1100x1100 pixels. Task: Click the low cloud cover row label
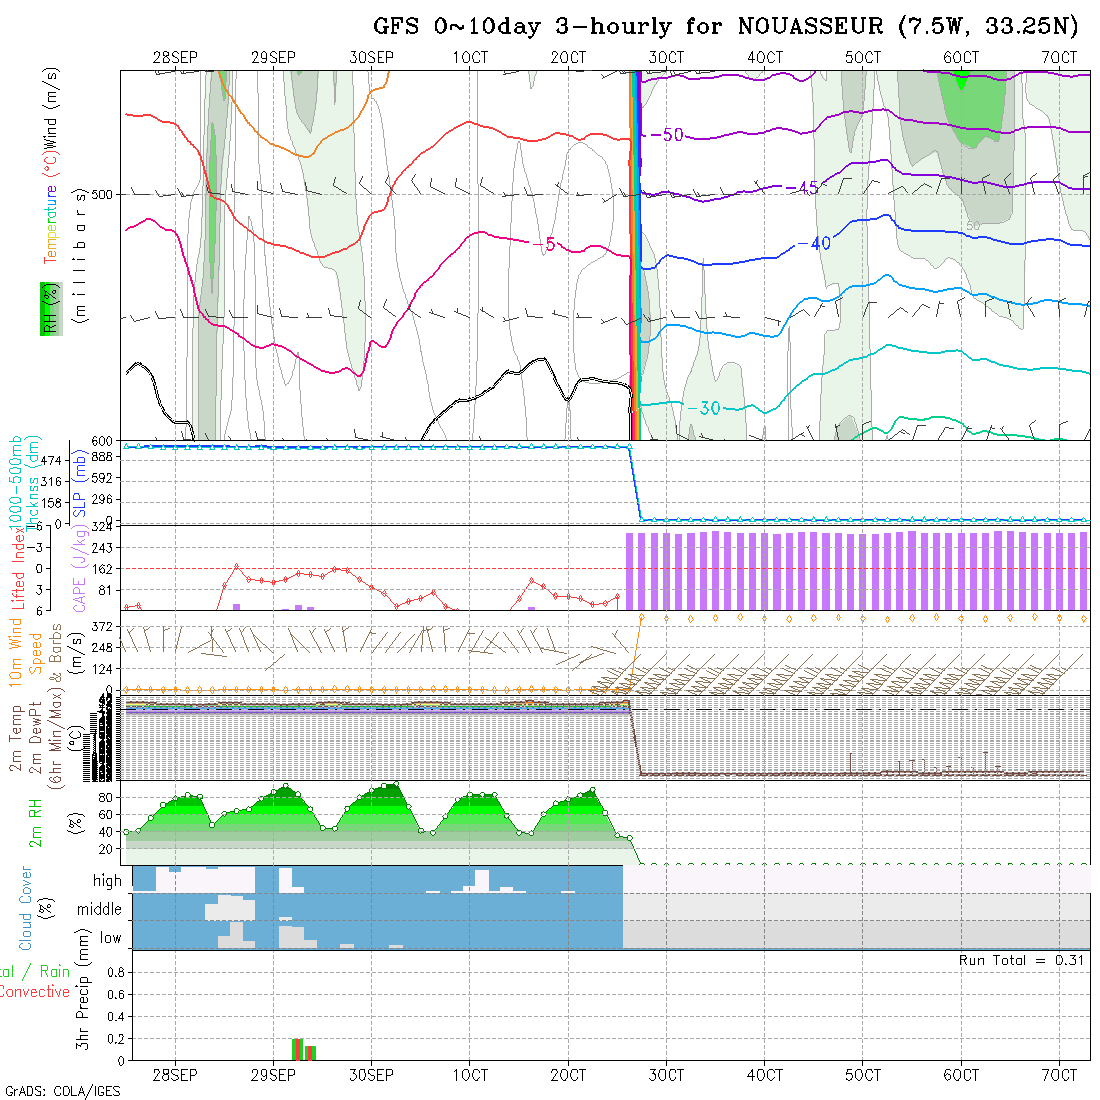[x=110, y=938]
